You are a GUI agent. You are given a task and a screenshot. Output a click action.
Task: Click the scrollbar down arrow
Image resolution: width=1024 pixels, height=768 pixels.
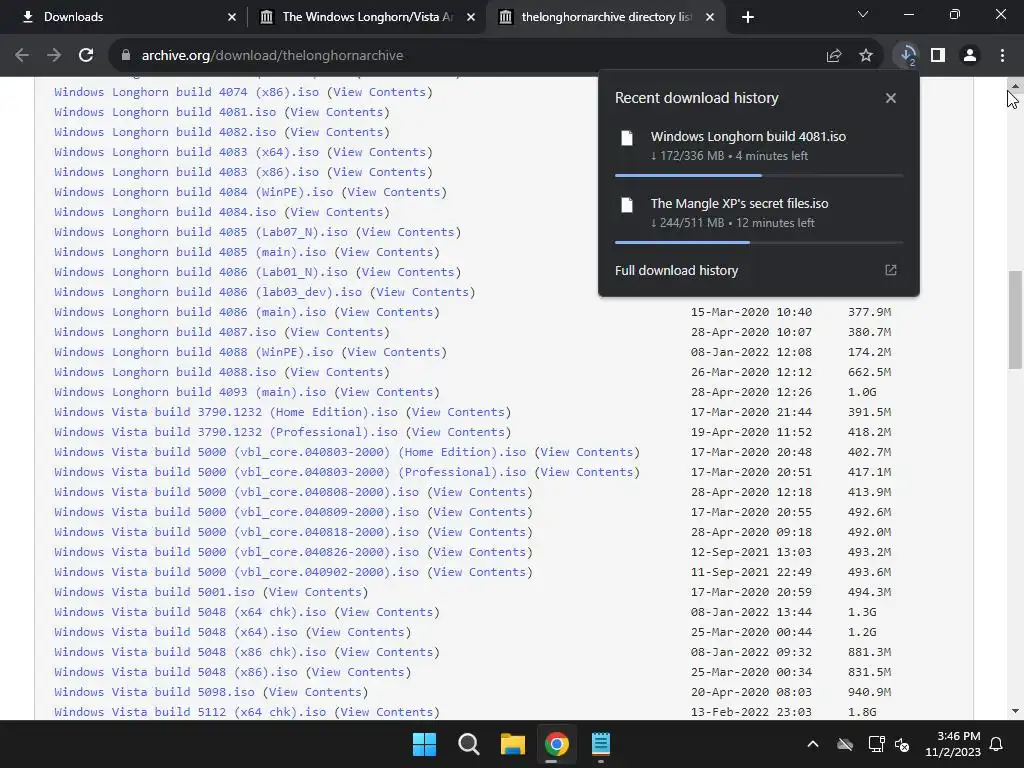[x=1015, y=711]
